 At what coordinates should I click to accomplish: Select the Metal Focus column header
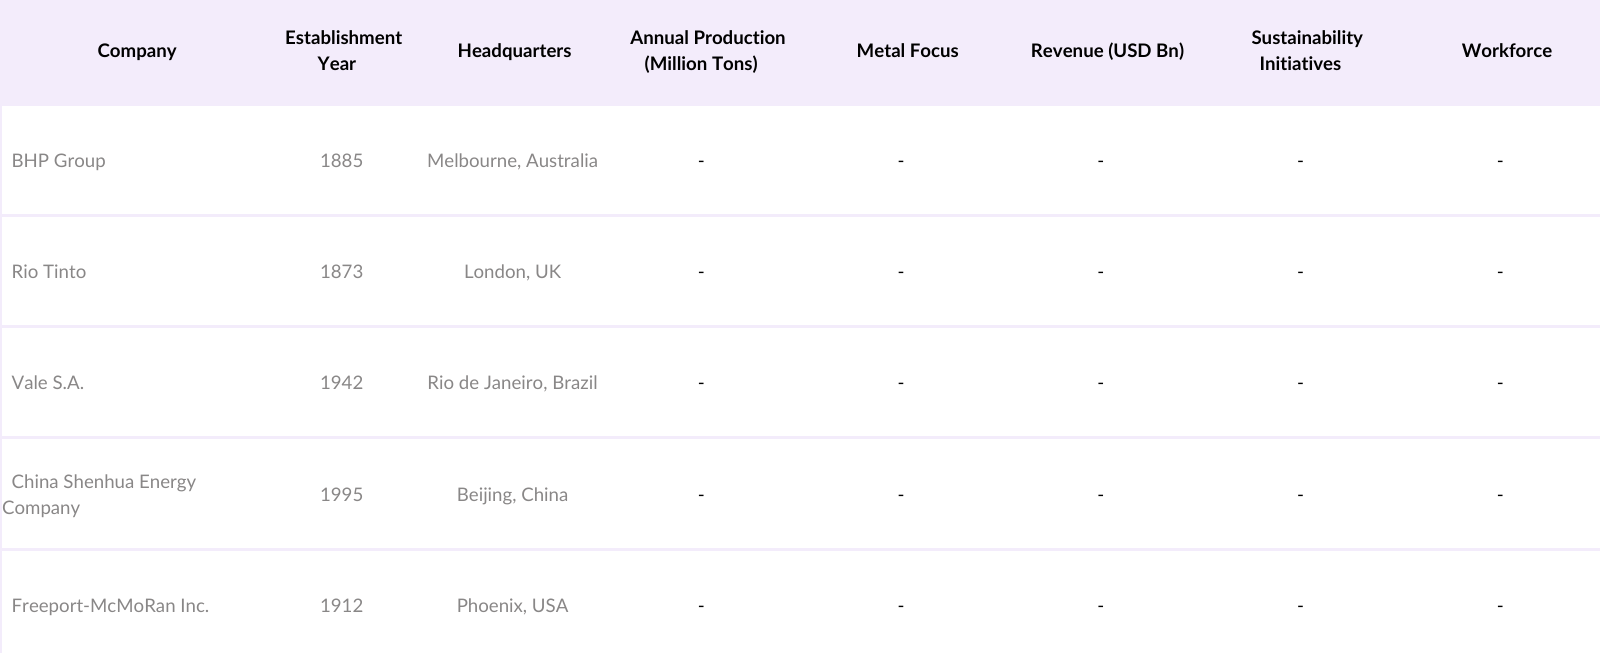pos(907,51)
